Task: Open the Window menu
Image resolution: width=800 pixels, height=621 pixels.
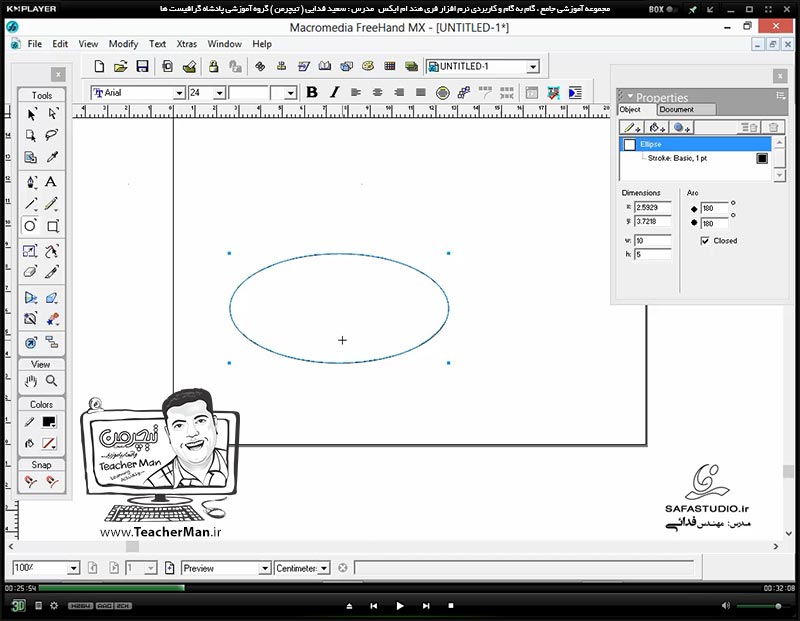Action: point(224,44)
